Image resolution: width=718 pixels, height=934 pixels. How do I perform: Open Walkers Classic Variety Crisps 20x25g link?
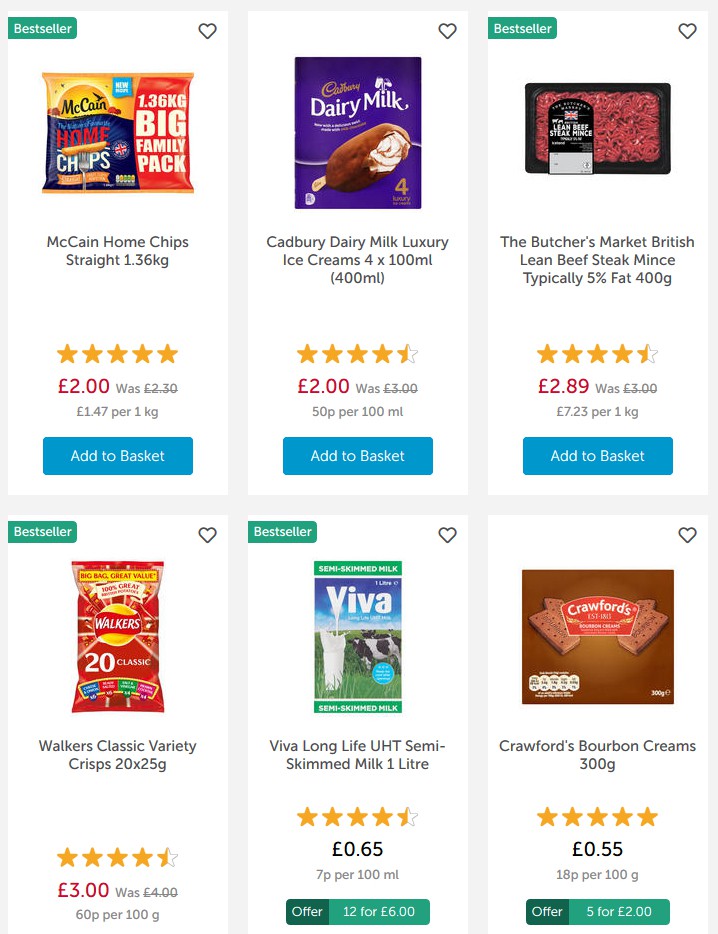coord(118,755)
